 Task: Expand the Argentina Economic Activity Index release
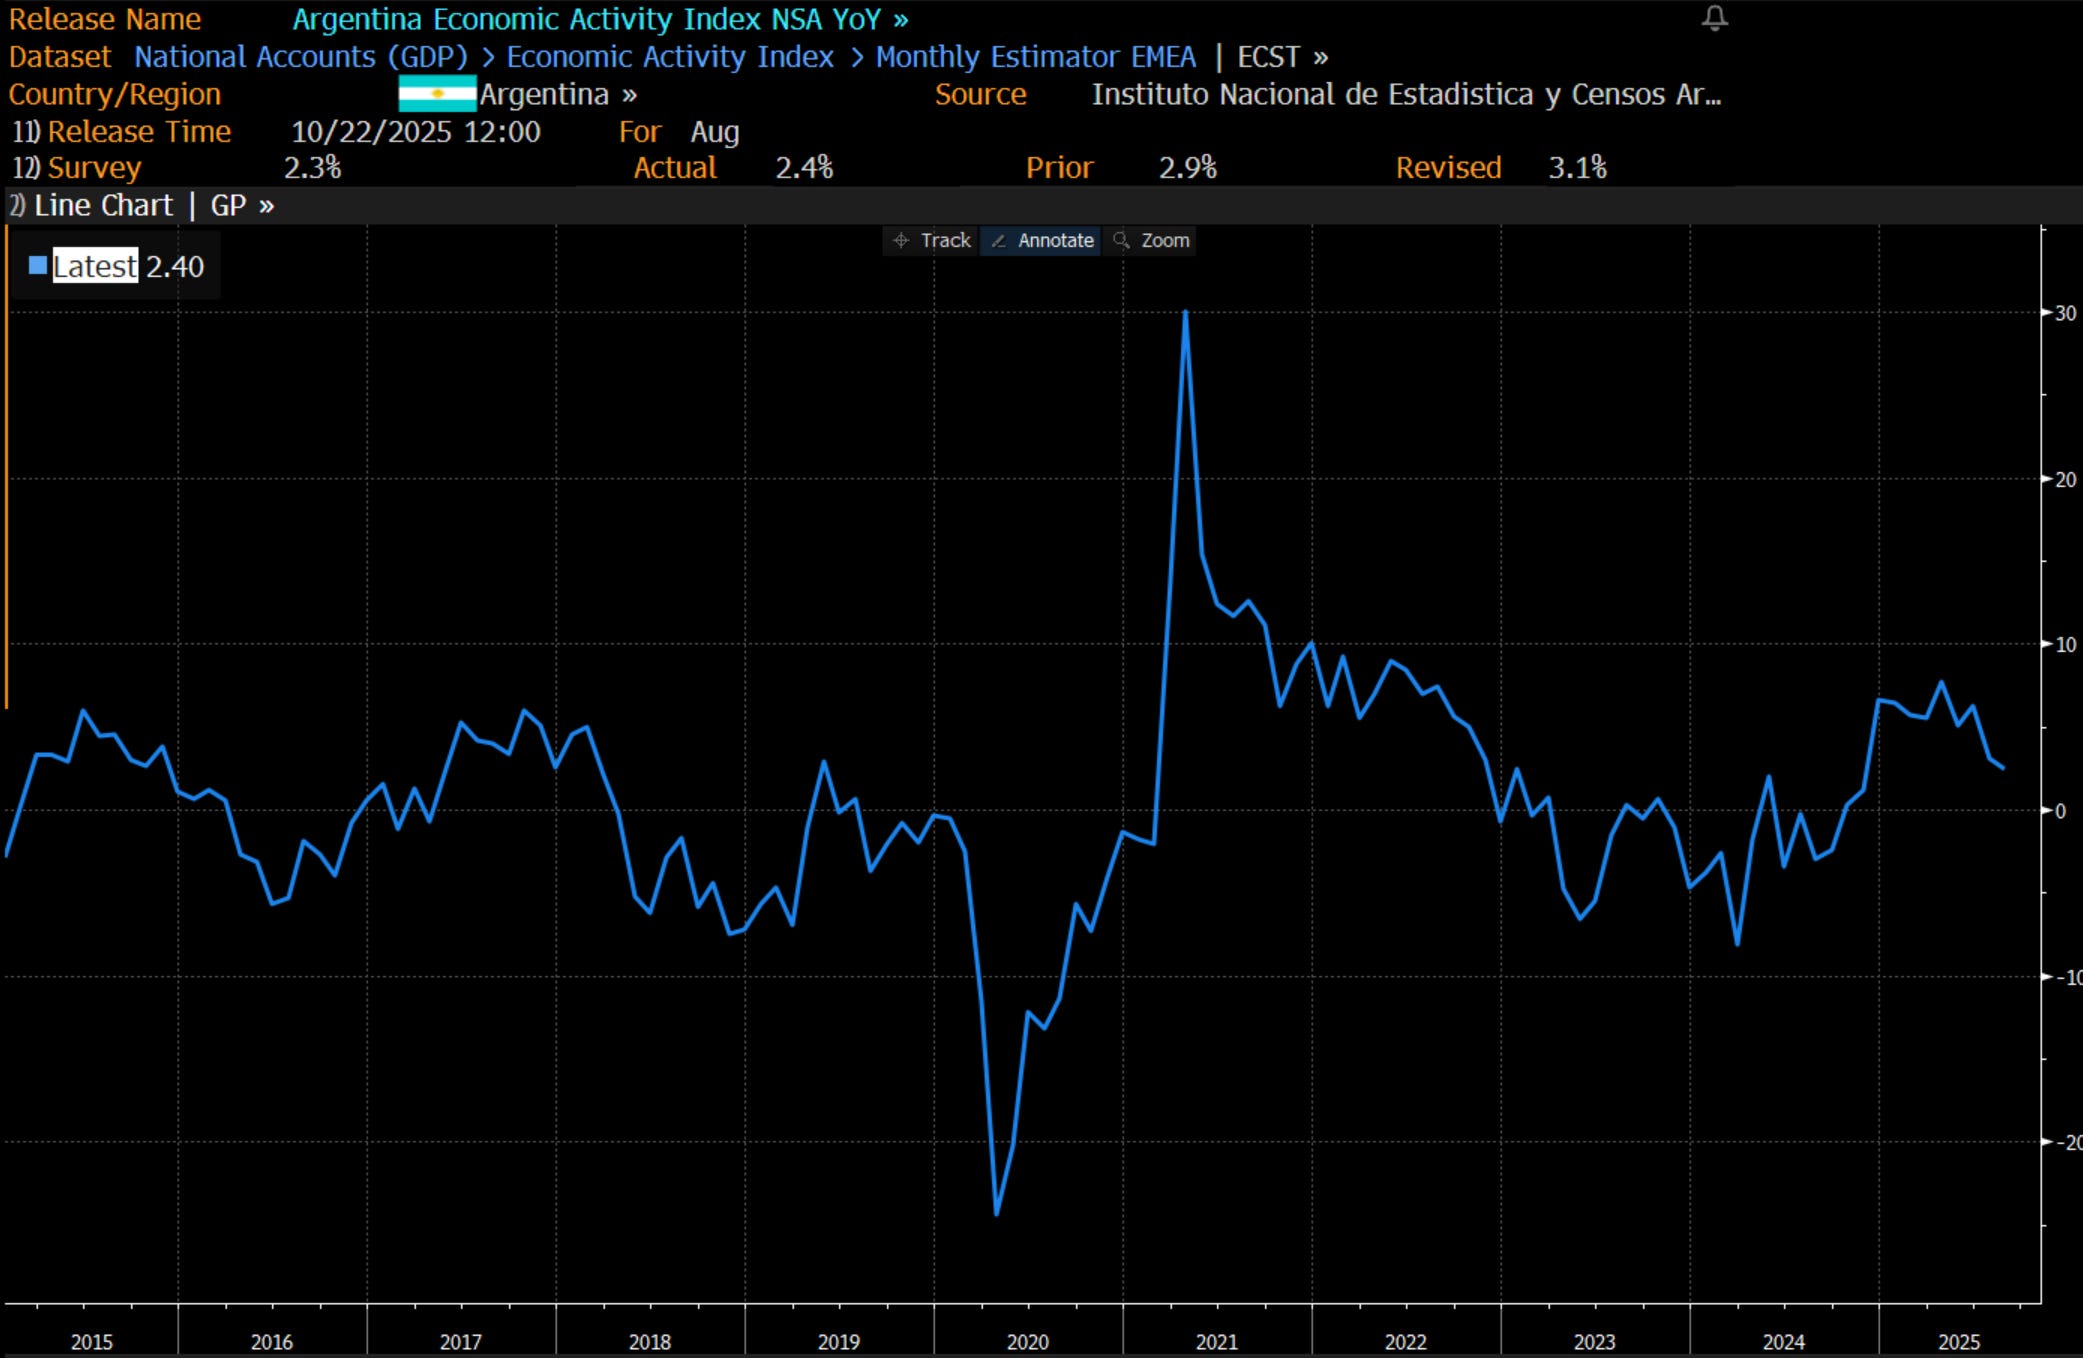599,19
